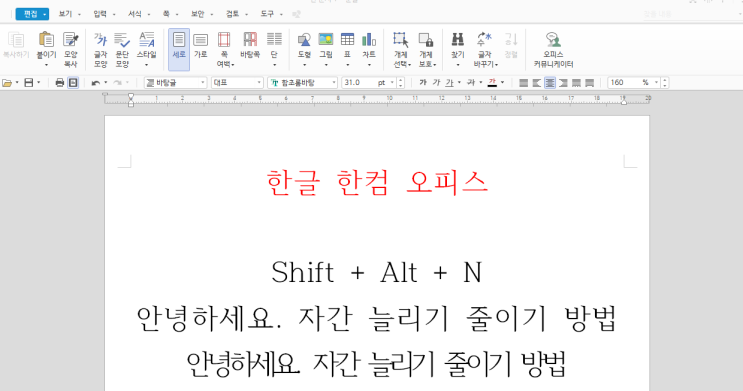
Task: Open the font color picker 가
Action: tap(492, 82)
